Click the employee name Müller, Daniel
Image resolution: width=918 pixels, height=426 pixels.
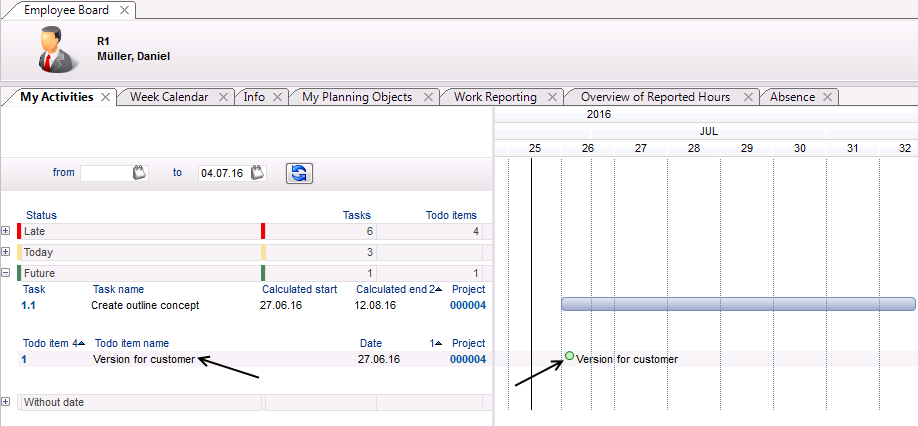coord(133,57)
